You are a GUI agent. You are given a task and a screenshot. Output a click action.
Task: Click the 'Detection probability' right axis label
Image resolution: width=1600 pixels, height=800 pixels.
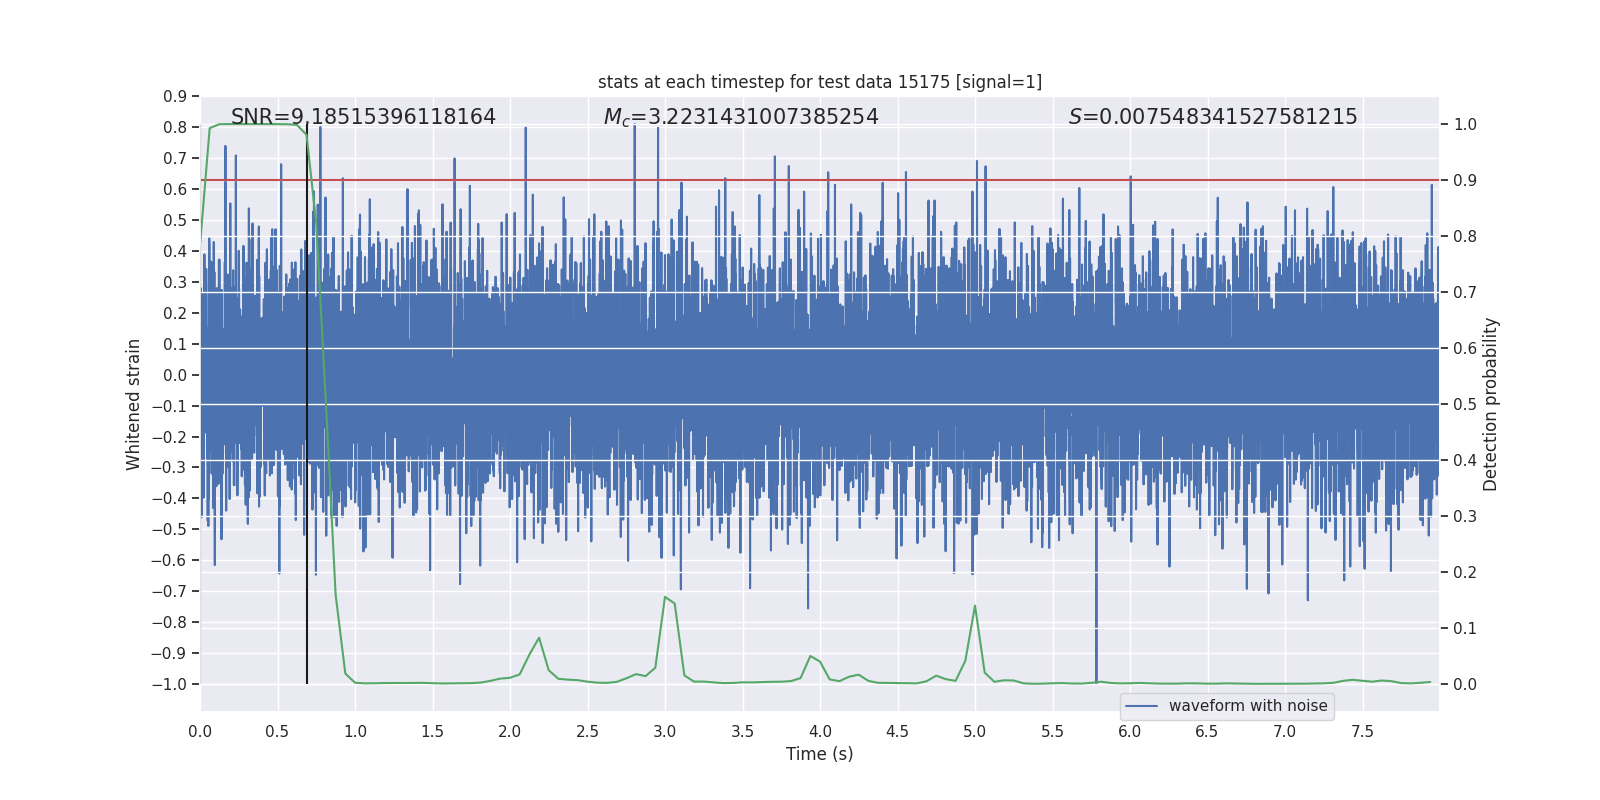(x=1491, y=404)
